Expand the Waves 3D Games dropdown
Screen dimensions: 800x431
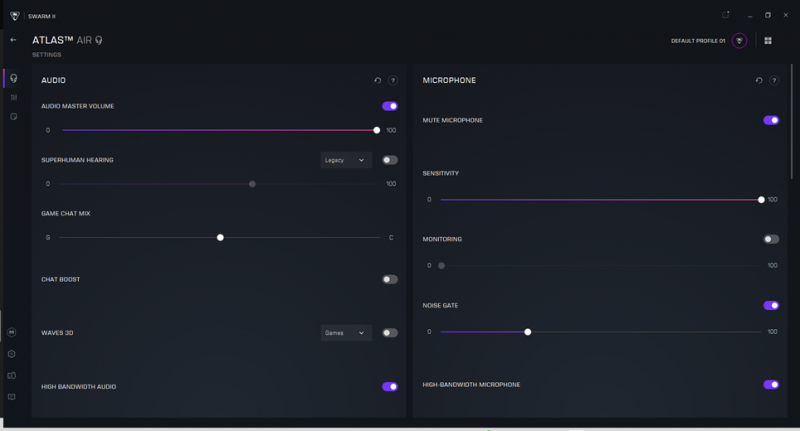coord(346,333)
